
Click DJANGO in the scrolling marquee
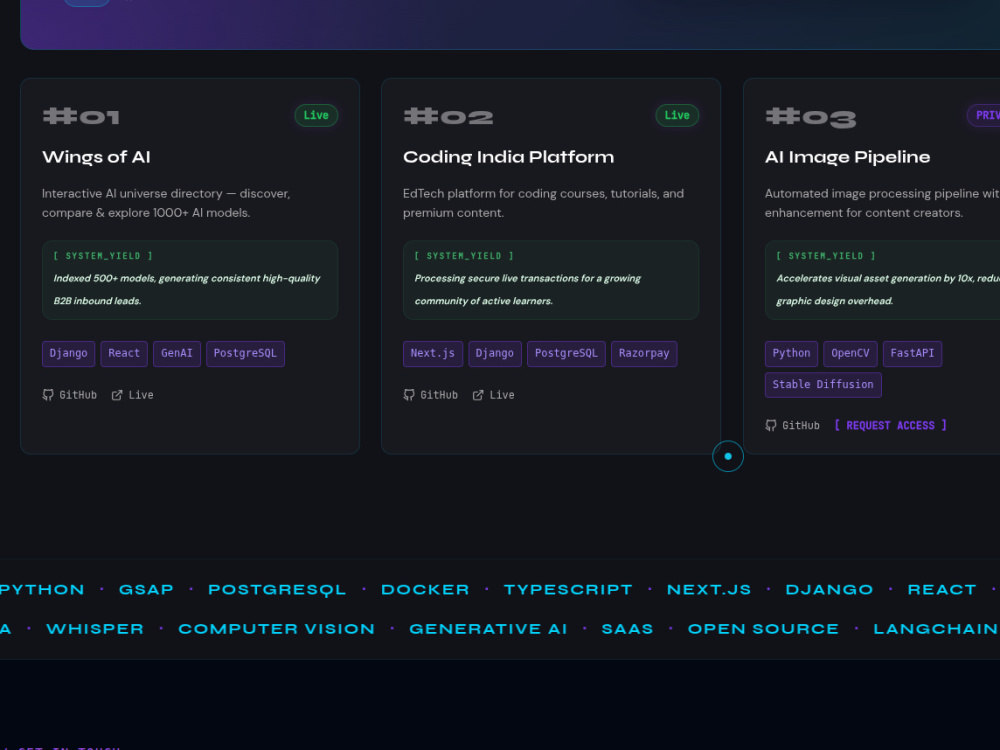(x=830, y=590)
